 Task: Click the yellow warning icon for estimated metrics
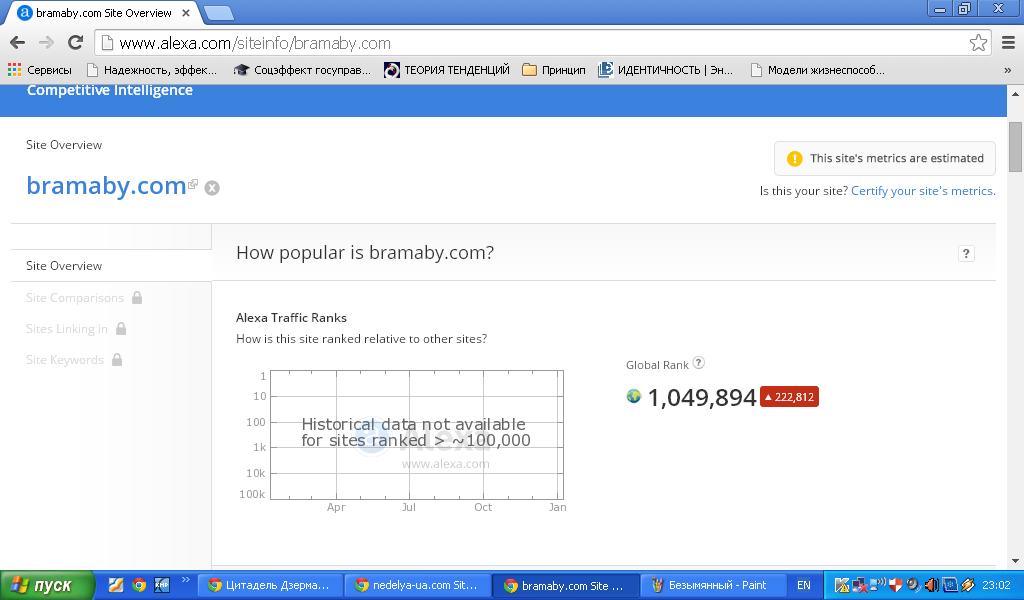click(794, 159)
